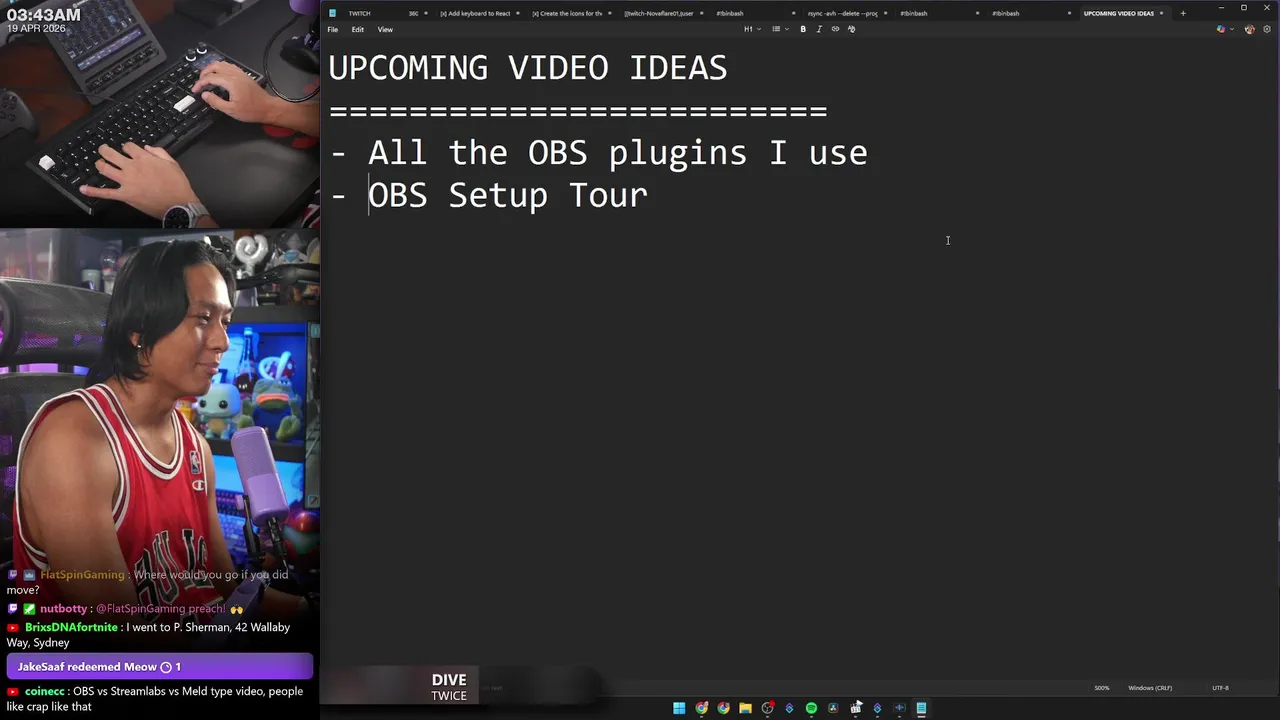Open the Windows Start menu
This screenshot has height=720, width=1280.
[x=679, y=708]
